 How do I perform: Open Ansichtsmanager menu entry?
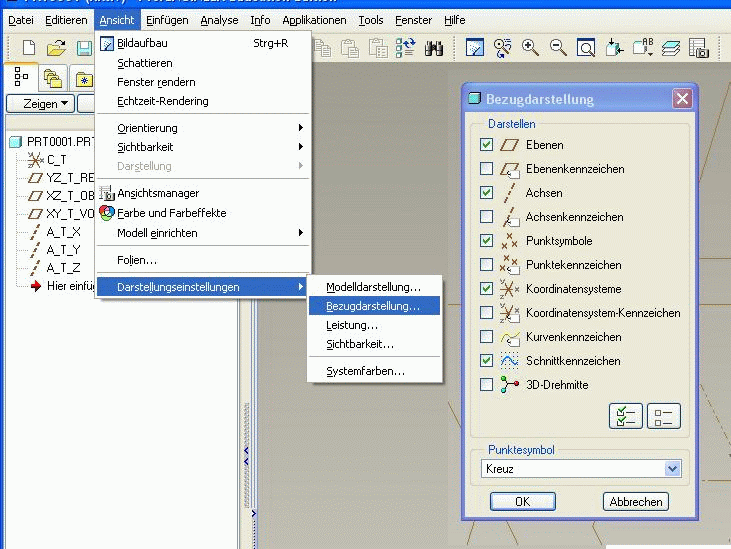point(203,193)
